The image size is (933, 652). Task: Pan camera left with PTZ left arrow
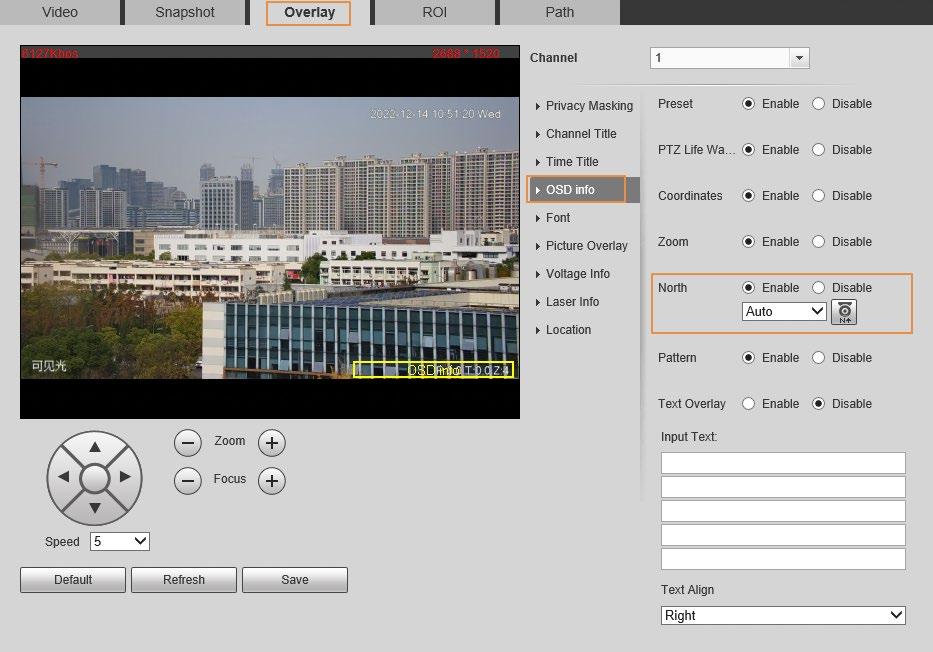[64, 477]
